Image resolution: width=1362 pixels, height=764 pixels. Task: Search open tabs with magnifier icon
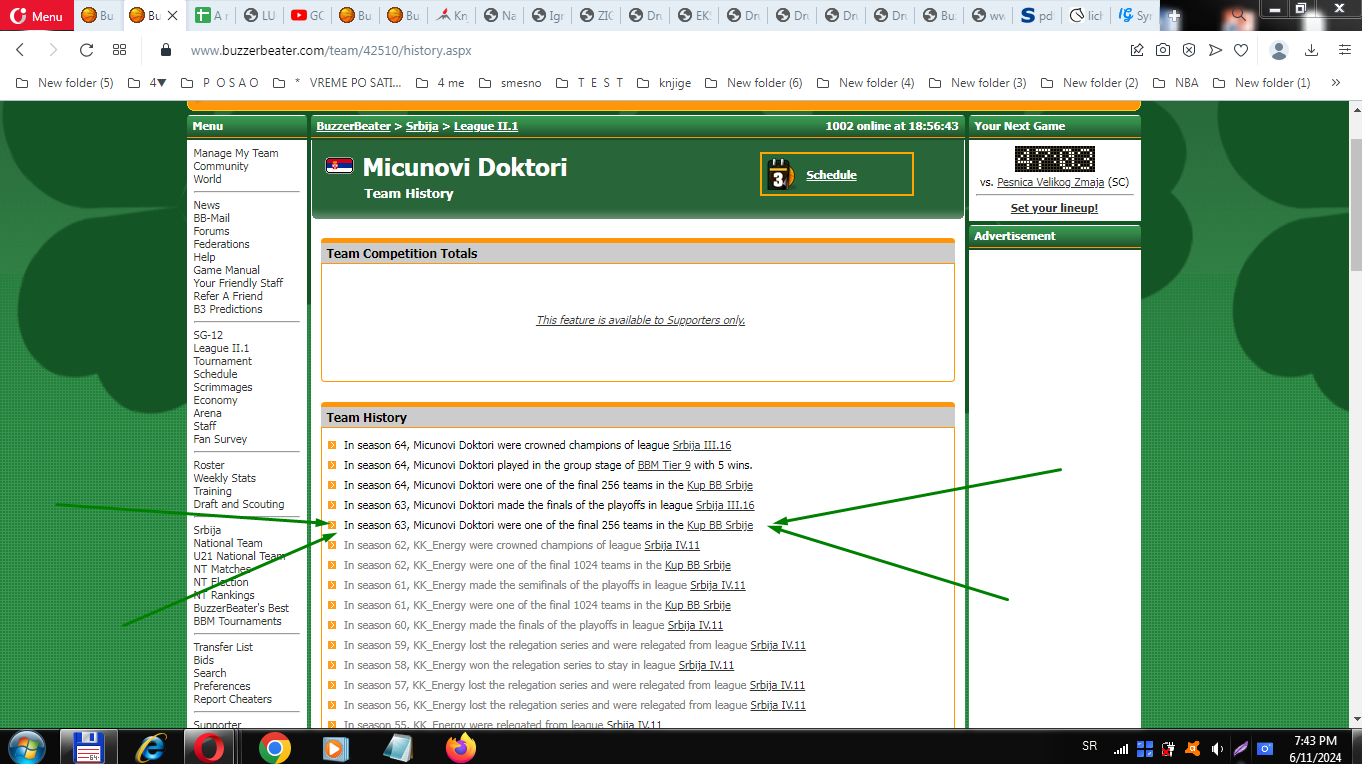coord(1238,15)
